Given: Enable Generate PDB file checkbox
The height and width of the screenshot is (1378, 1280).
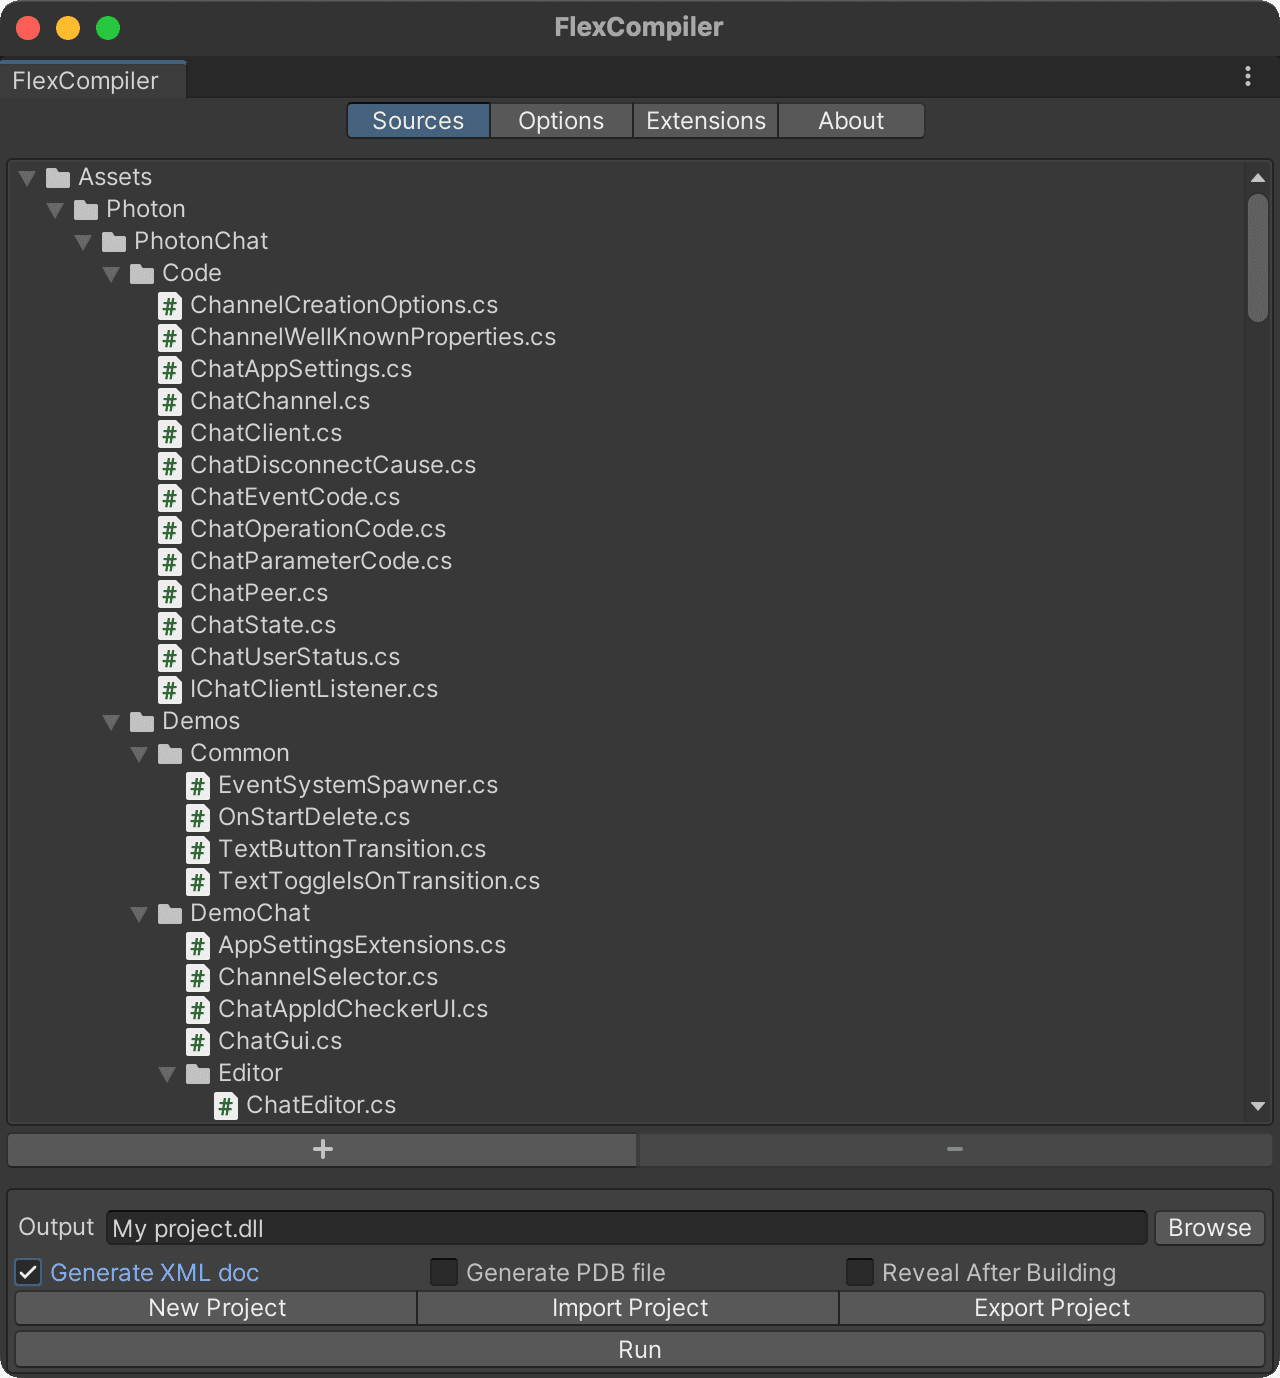Looking at the screenshot, I should pyautogui.click(x=444, y=1272).
